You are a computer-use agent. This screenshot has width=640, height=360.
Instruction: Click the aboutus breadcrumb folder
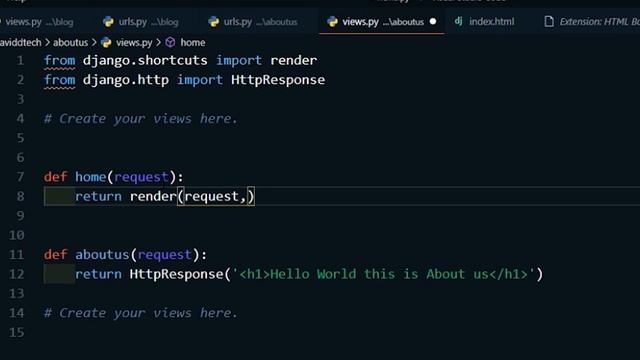point(70,42)
